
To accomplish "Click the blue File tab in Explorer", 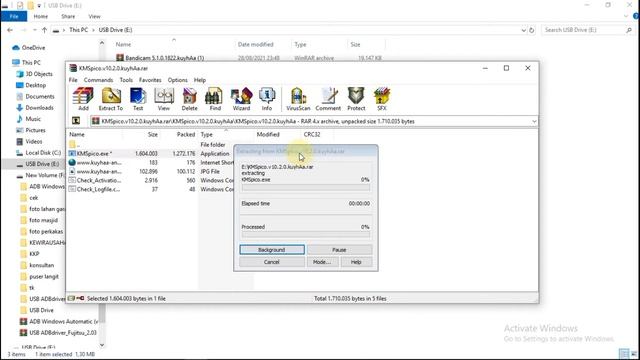I will coord(14,16).
